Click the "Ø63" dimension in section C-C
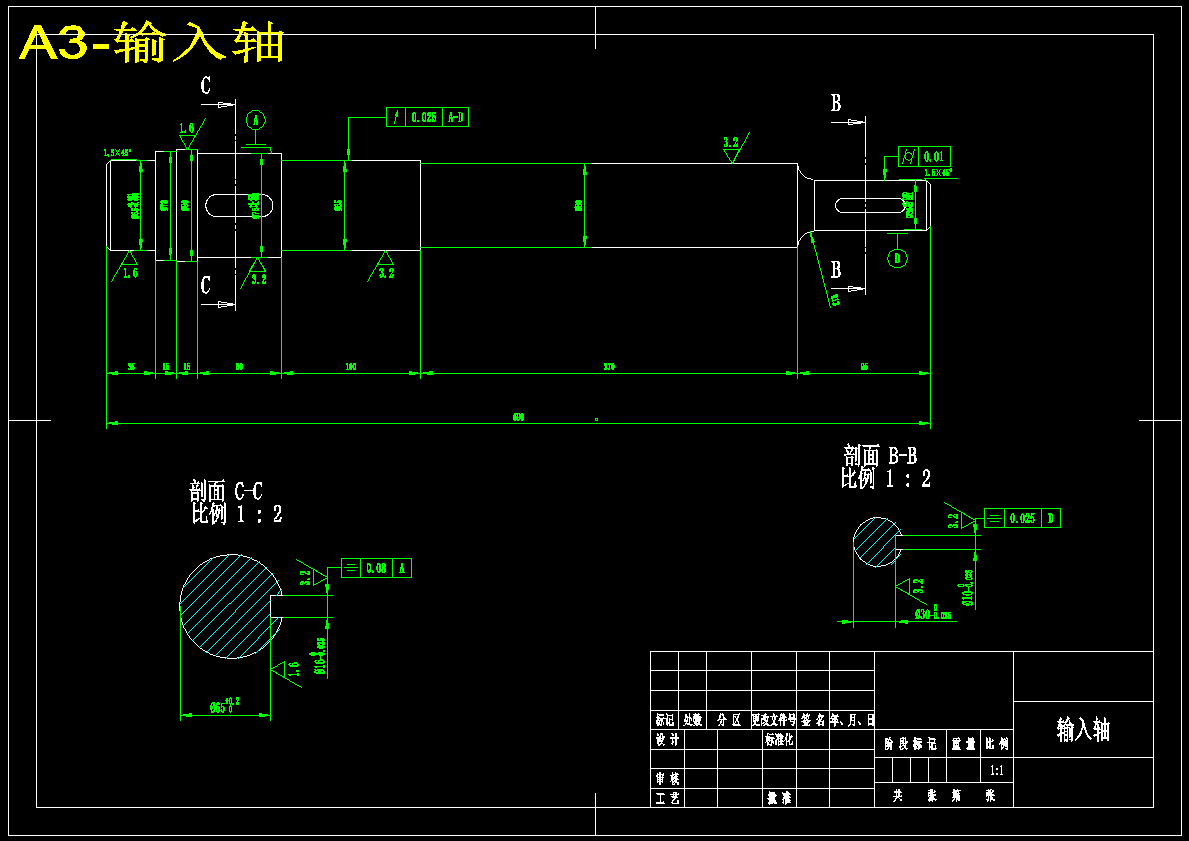This screenshot has height=841, width=1189. (x=224, y=706)
